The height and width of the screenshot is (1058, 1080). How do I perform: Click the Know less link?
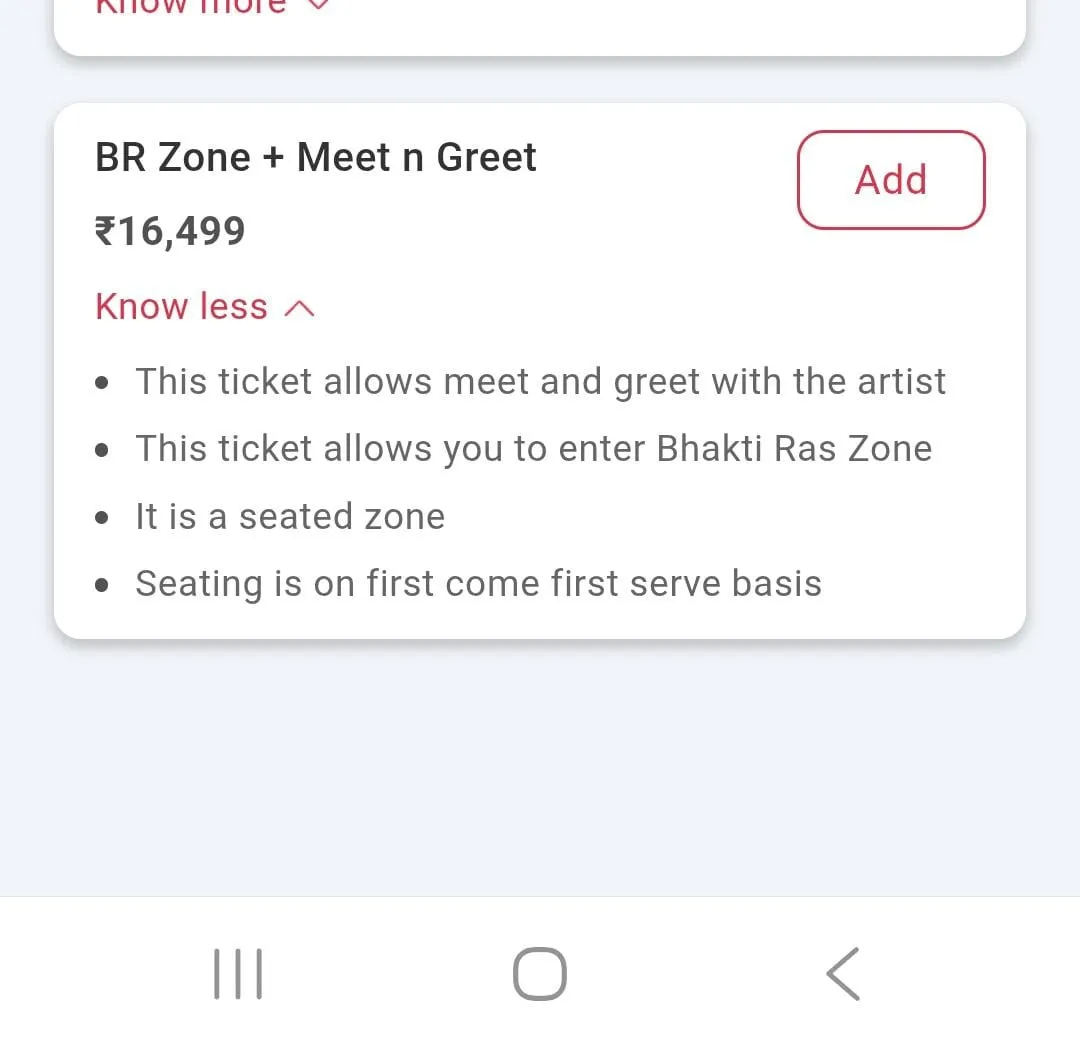click(182, 307)
